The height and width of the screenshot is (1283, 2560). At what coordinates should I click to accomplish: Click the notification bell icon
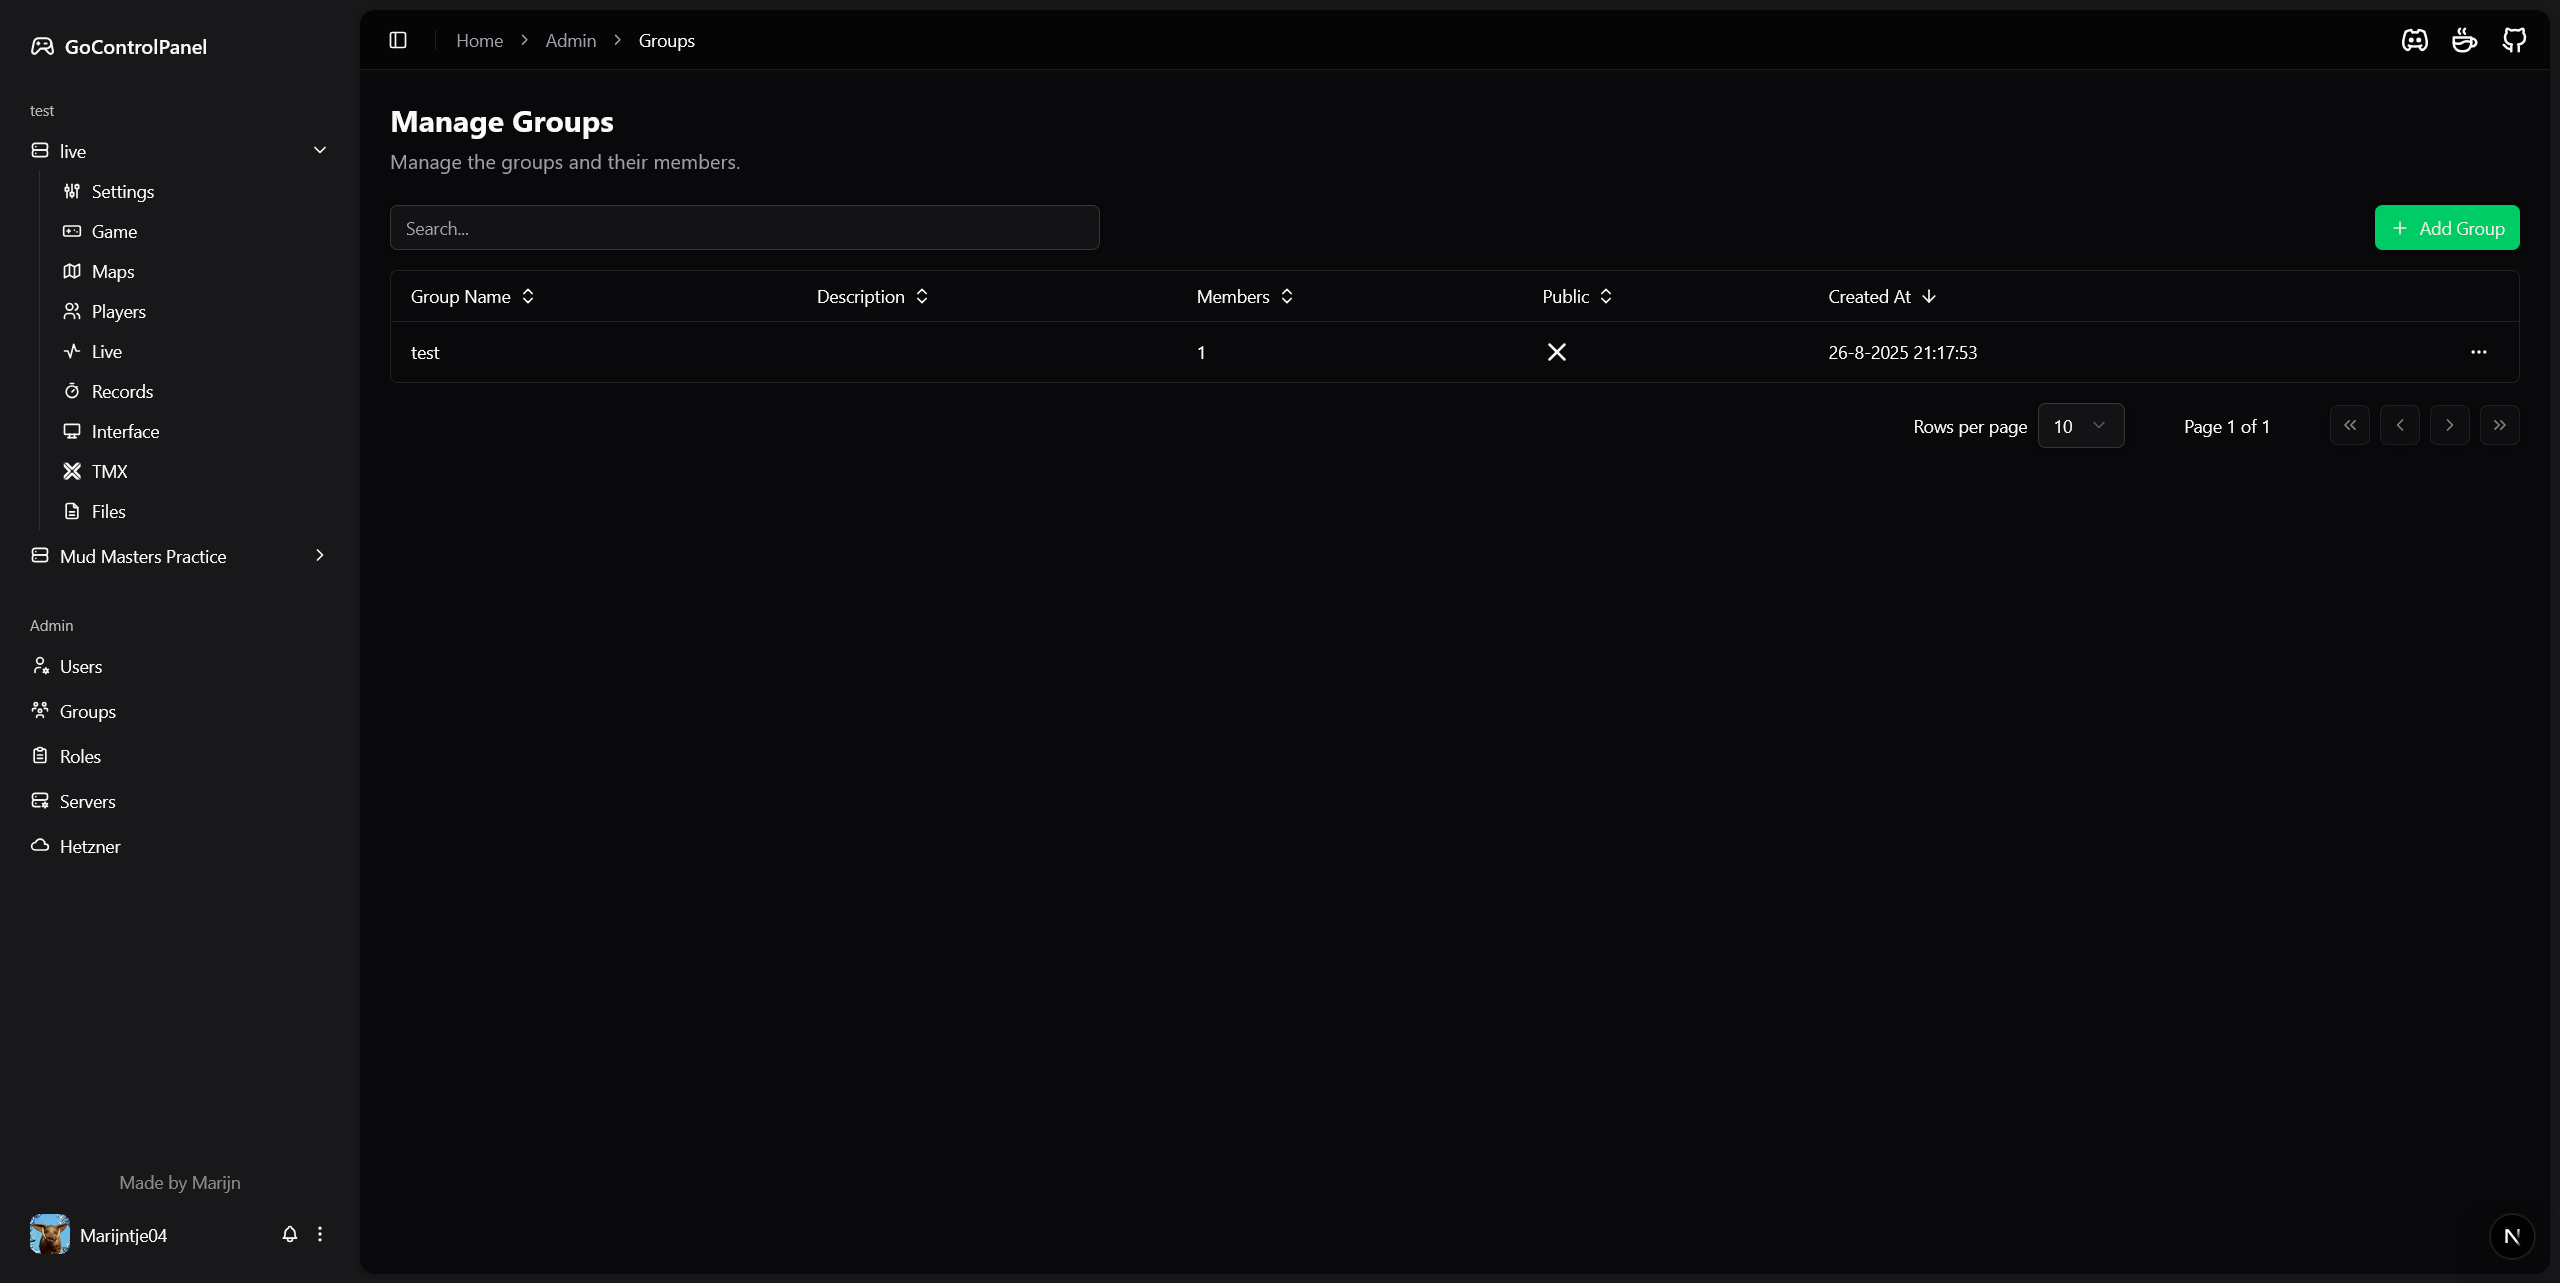pos(290,1234)
